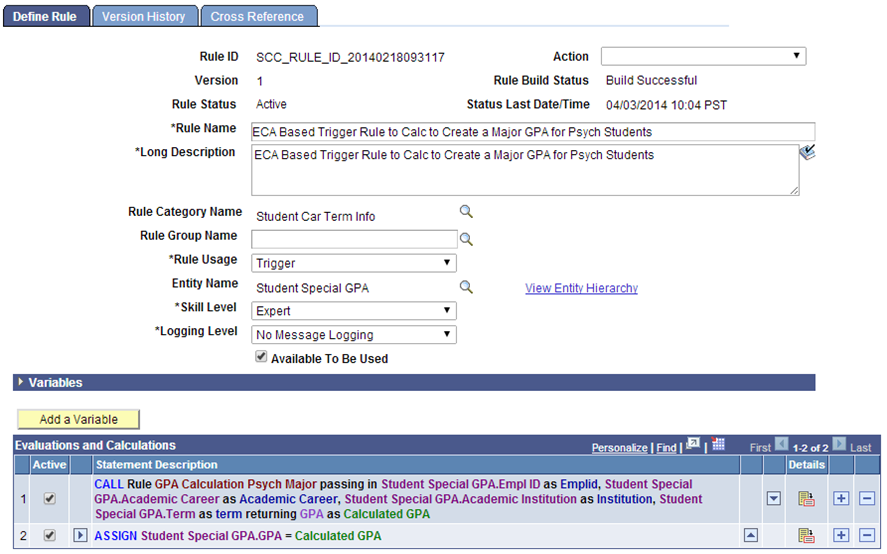Look up Rule Group Name with magnifier
Viewport: 887px width, 554px height.
point(466,239)
